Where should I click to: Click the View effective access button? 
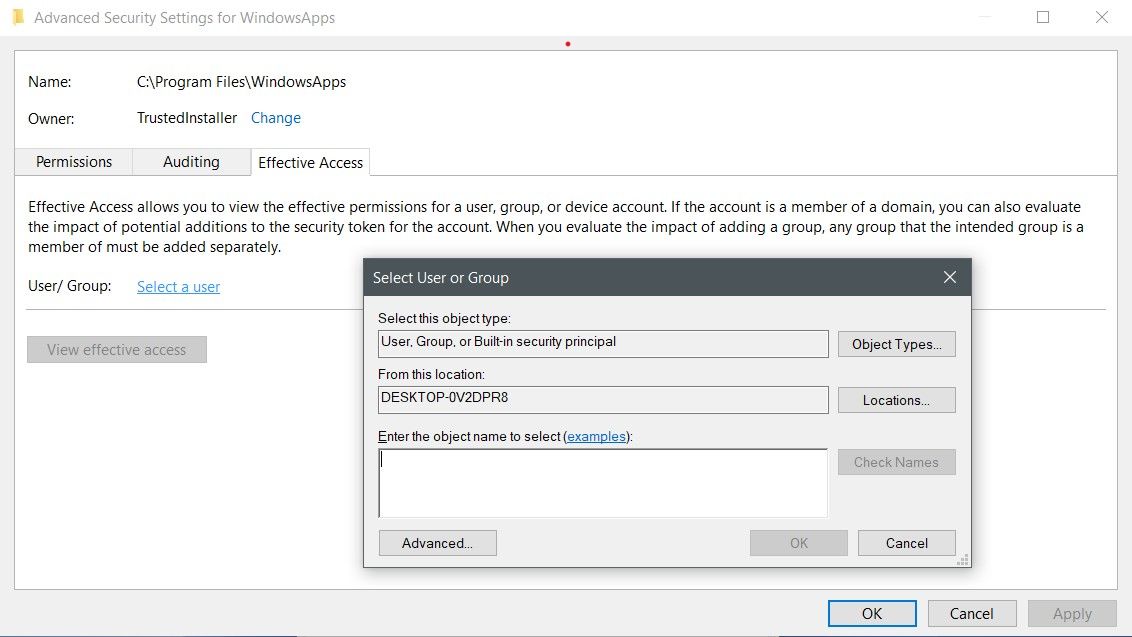[x=116, y=349]
